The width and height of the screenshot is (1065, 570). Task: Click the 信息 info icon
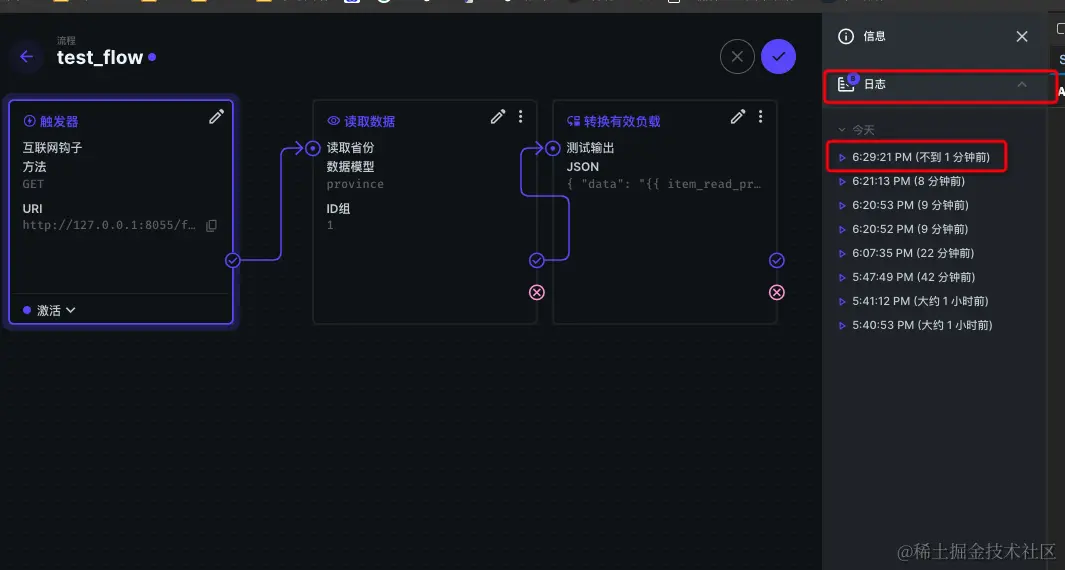846,37
